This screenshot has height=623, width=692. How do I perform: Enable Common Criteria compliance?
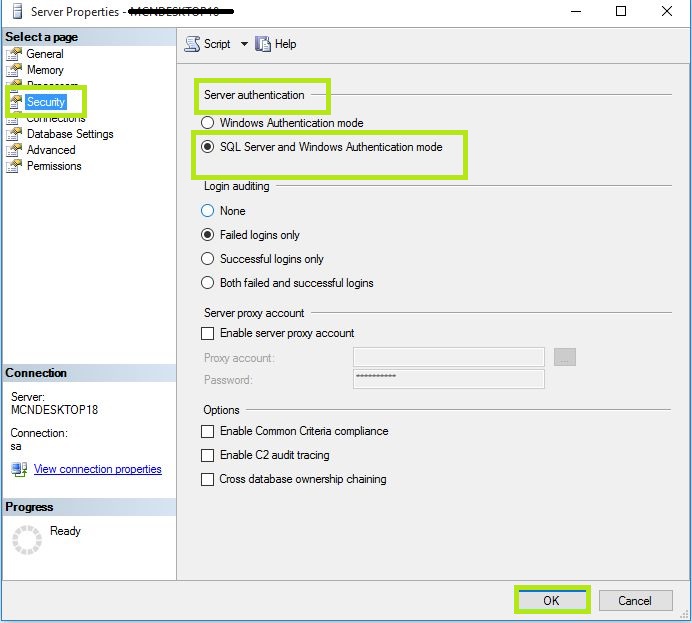tap(207, 431)
